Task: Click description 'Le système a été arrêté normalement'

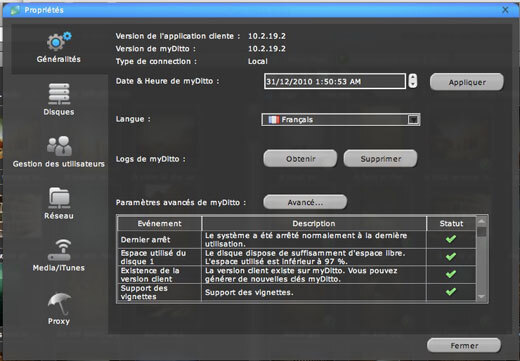Action: click(314, 239)
